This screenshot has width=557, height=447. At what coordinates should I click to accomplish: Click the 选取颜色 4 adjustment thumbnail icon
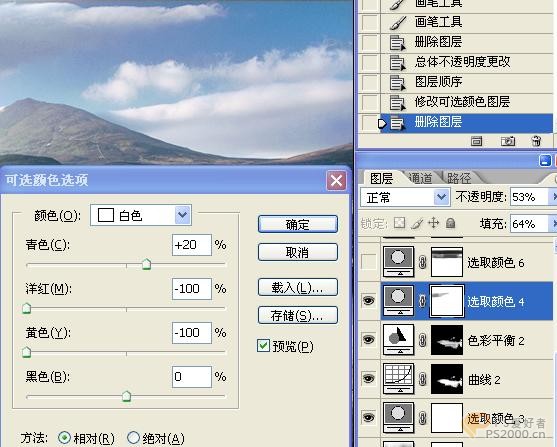tap(399, 301)
